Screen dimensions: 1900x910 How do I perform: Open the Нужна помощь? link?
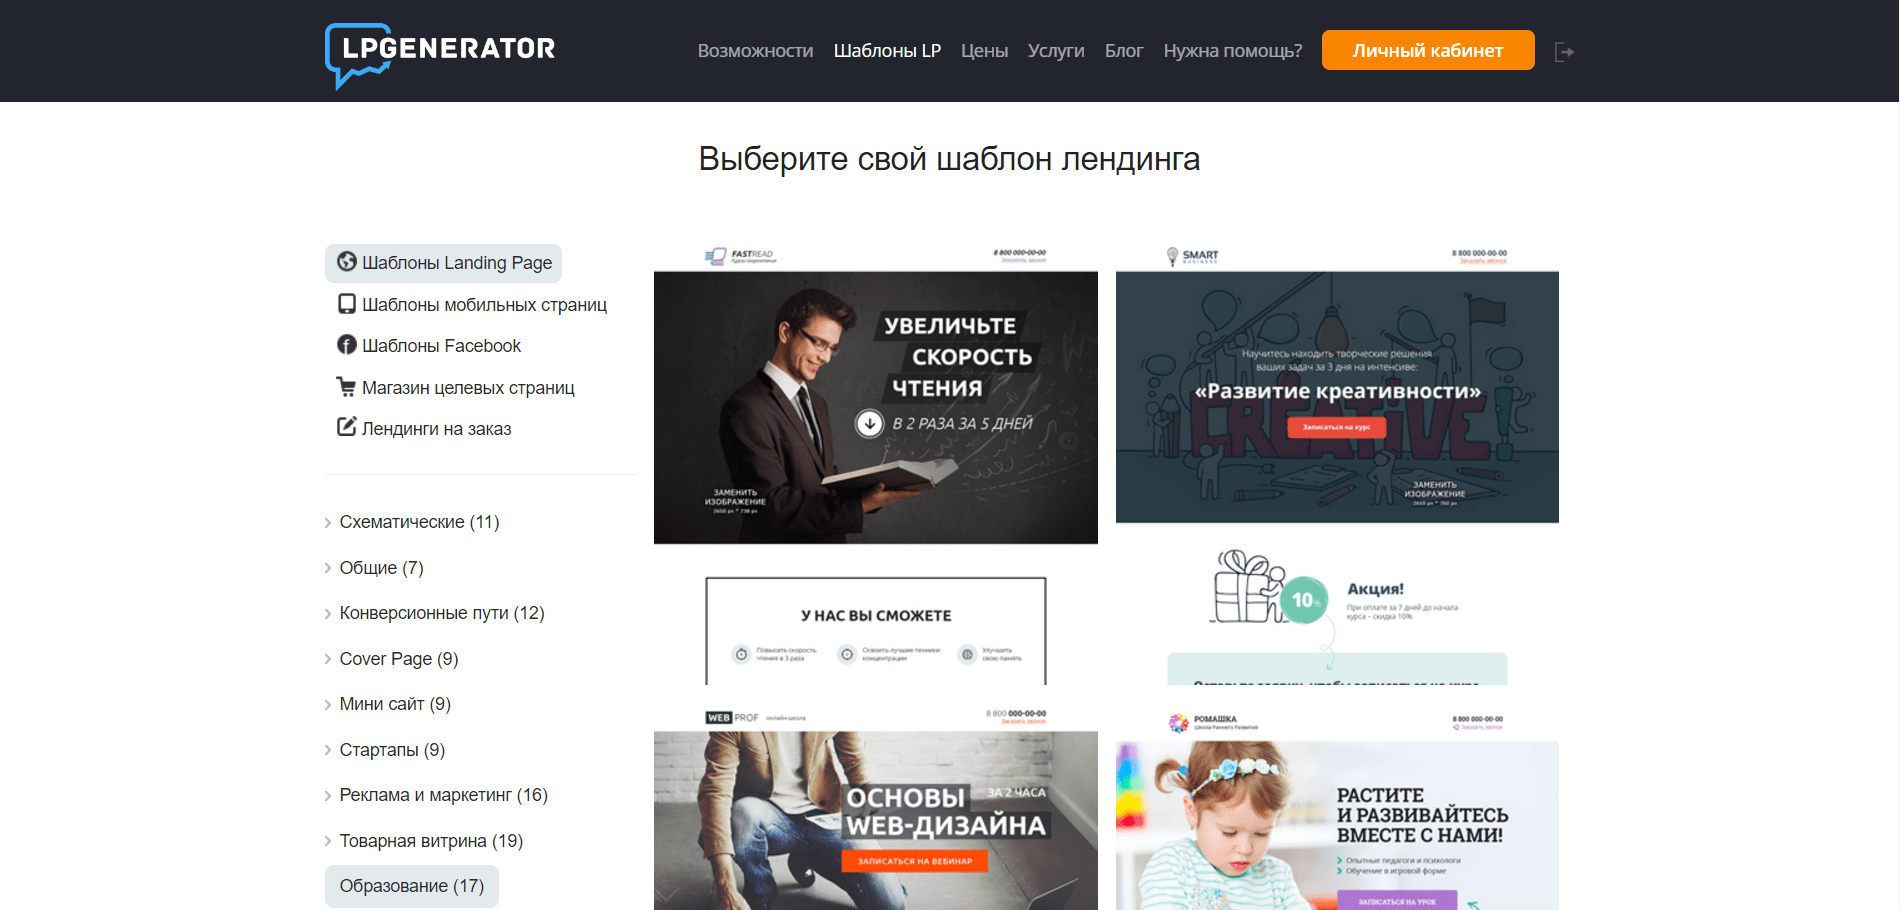[x=1233, y=51]
